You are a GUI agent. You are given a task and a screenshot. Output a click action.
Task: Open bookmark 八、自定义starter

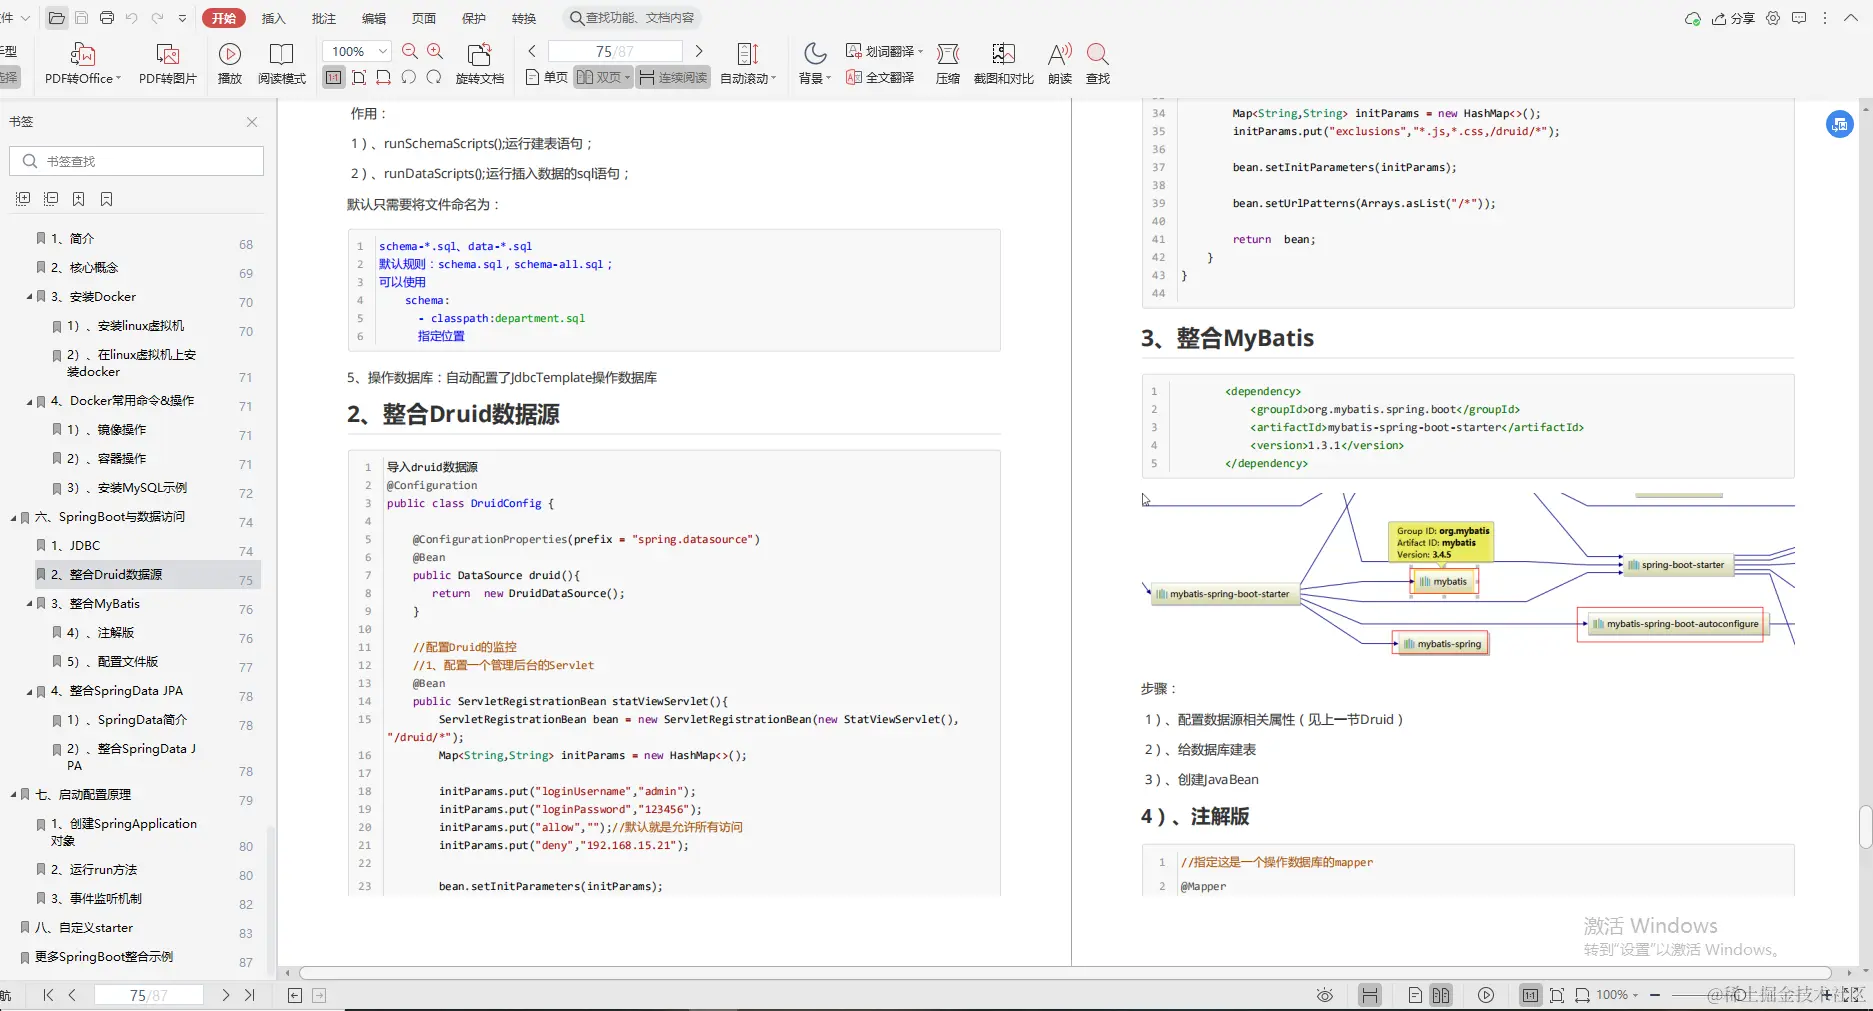[84, 928]
